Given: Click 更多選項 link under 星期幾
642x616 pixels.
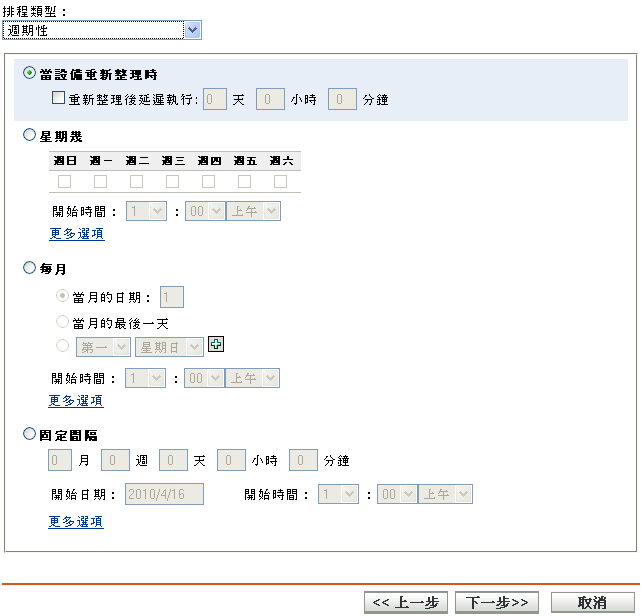Looking at the screenshot, I should pos(77,234).
